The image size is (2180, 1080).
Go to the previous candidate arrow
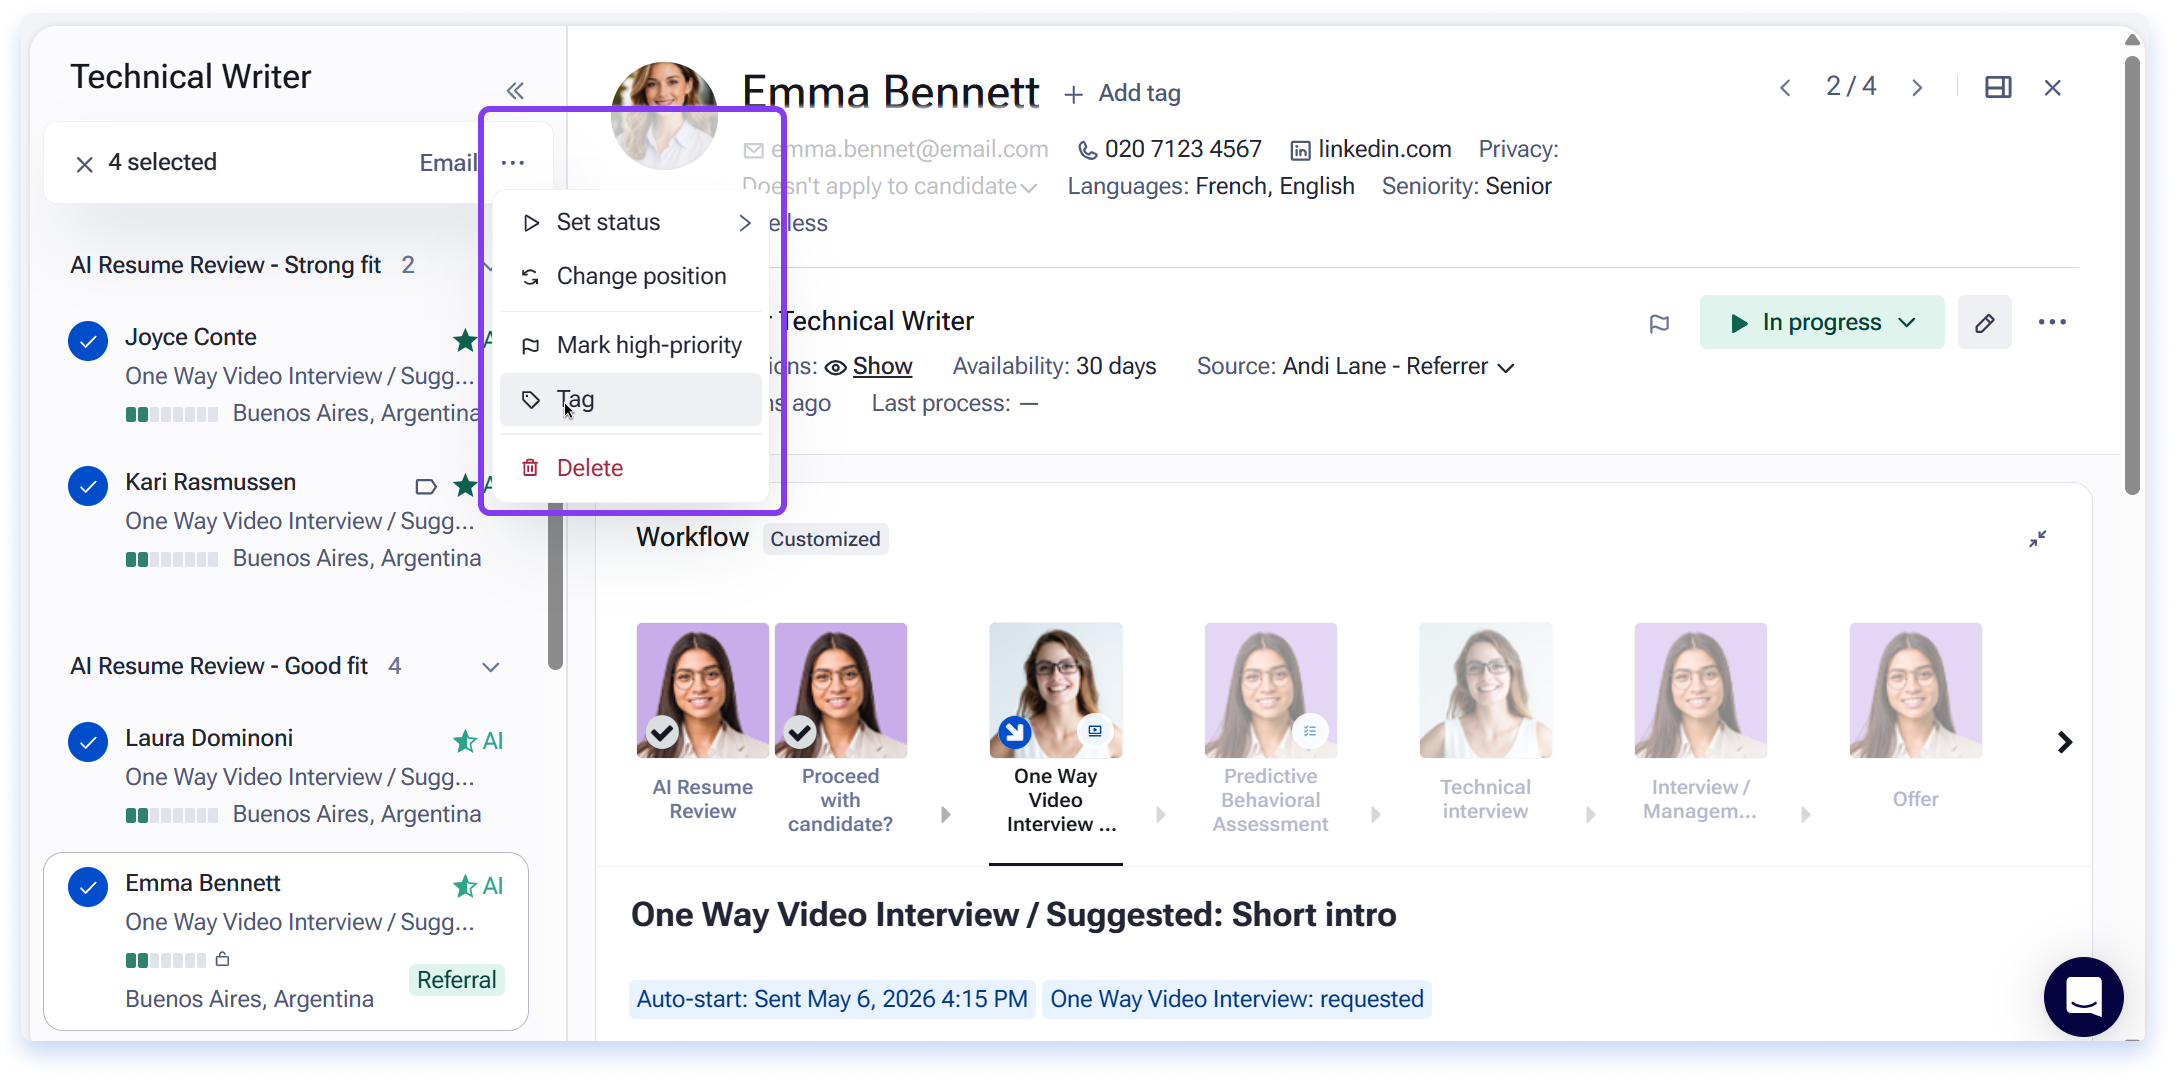1785,88
